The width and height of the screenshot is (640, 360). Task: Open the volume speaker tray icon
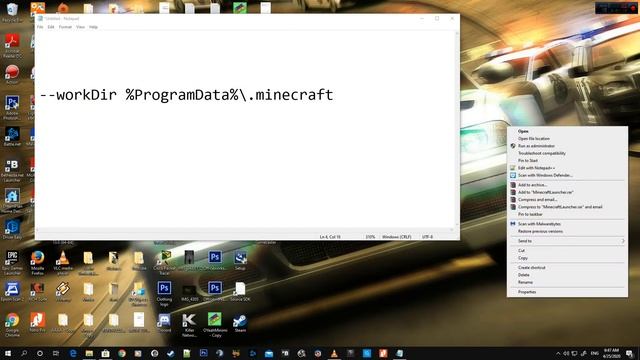(x=566, y=353)
